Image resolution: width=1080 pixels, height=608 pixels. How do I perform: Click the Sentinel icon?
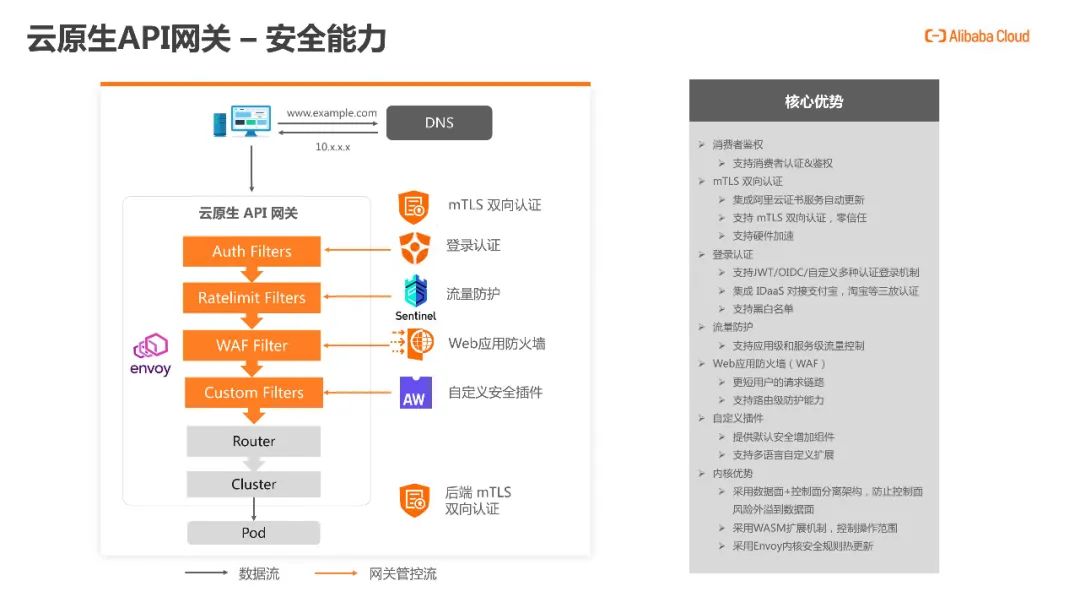click(415, 297)
